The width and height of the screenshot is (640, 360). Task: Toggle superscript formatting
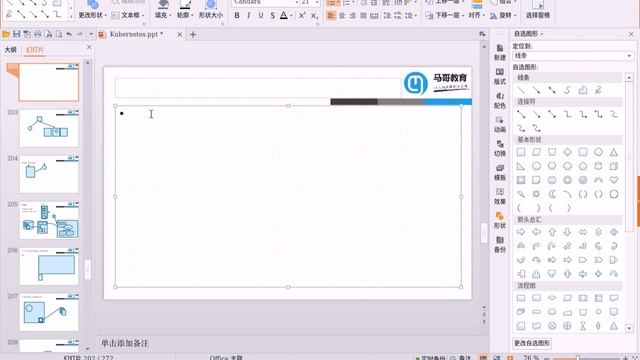coord(302,16)
